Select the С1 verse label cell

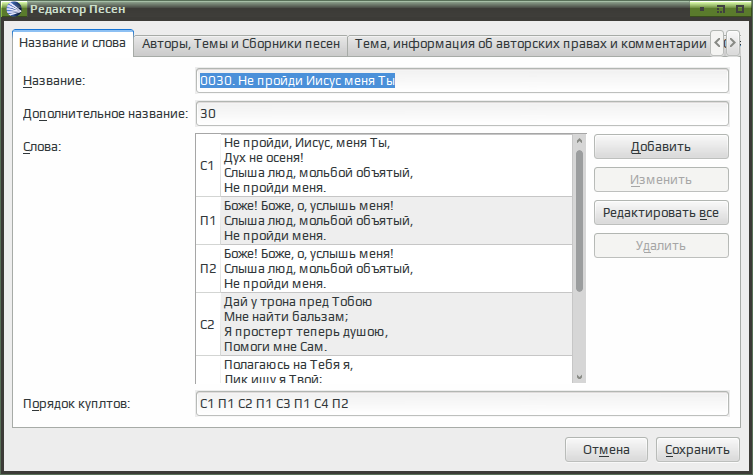pos(208,166)
